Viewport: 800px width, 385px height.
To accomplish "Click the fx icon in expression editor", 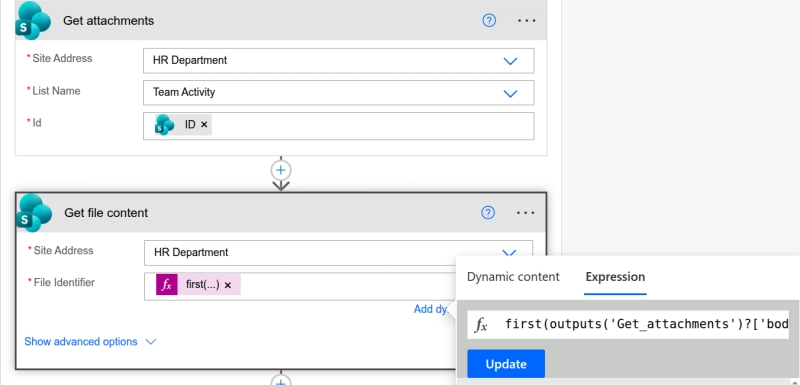I will [481, 324].
